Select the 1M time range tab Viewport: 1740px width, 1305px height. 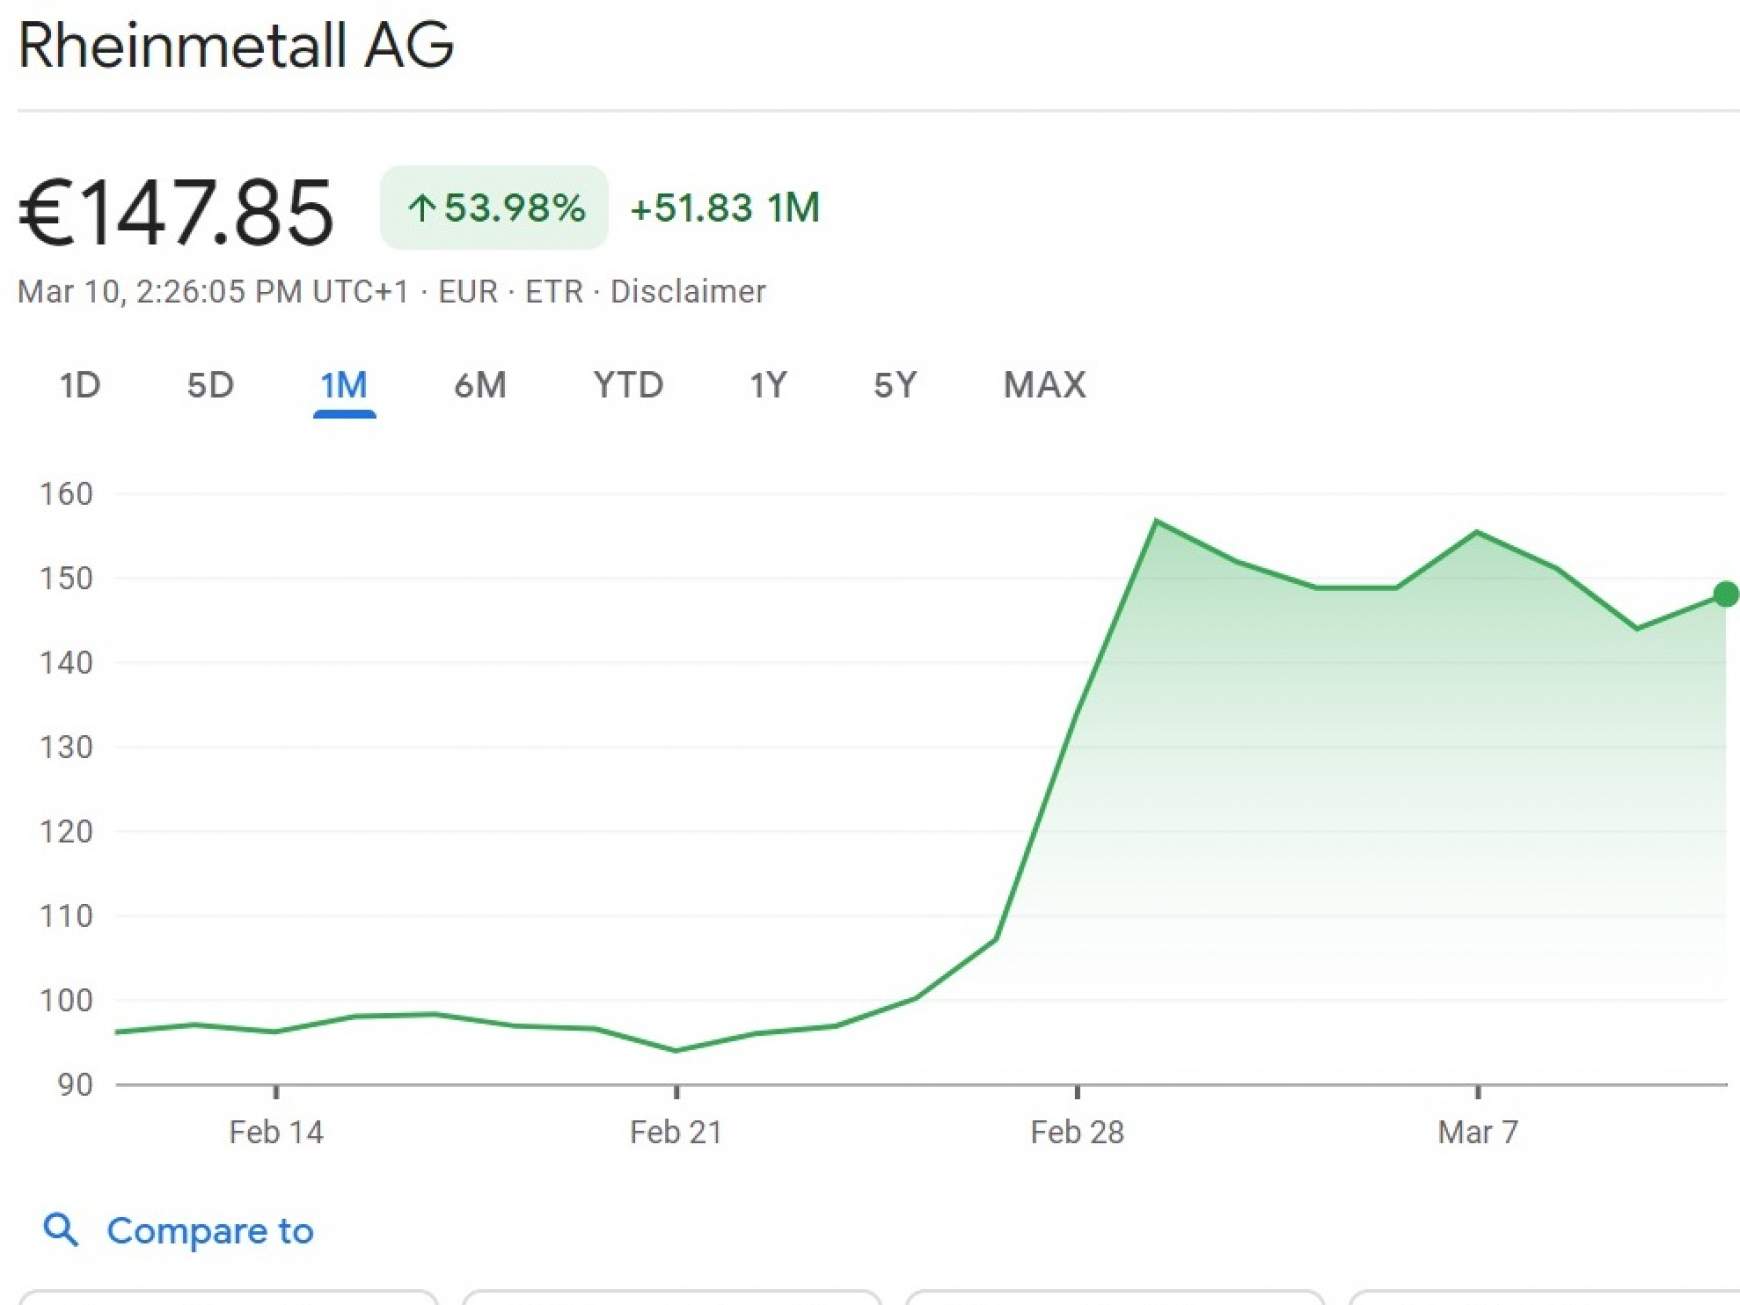coord(344,385)
